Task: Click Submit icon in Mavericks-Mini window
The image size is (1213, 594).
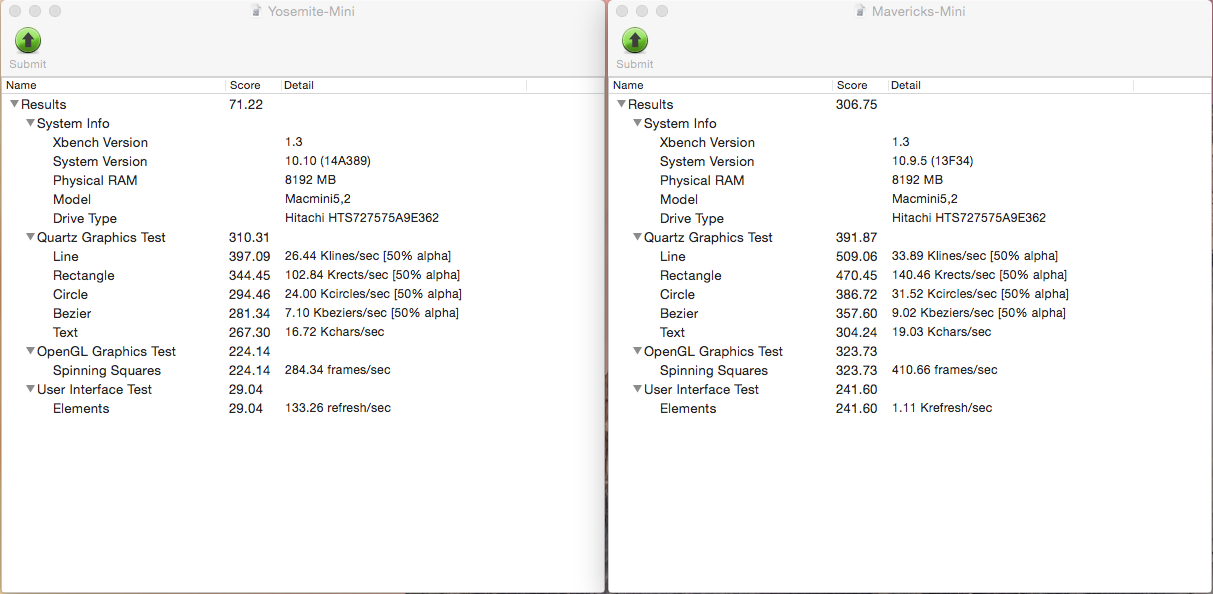Action: pyautogui.click(x=635, y=40)
